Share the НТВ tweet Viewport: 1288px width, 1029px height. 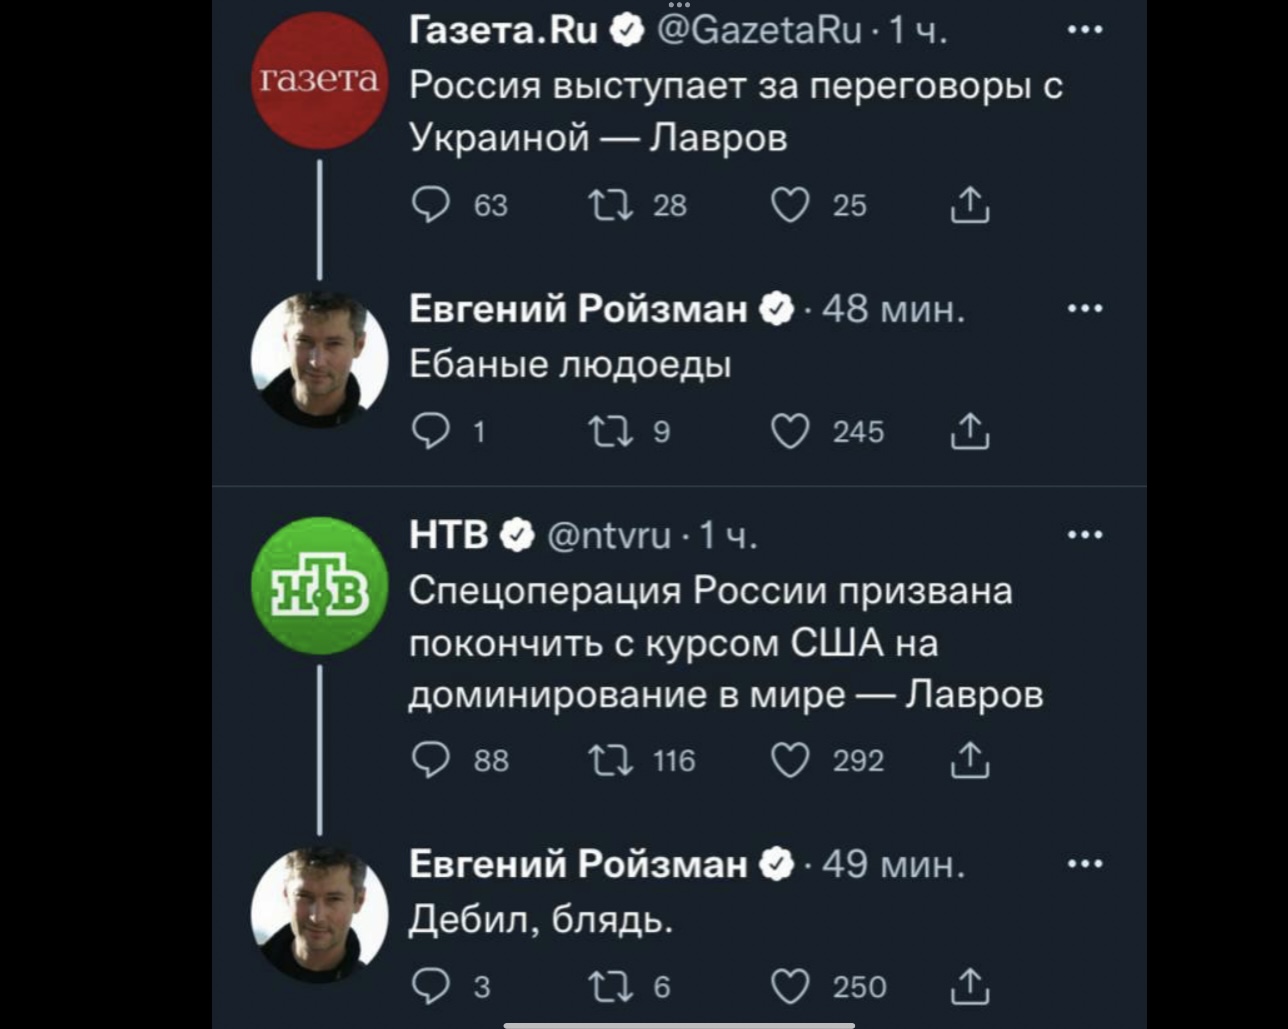click(969, 761)
